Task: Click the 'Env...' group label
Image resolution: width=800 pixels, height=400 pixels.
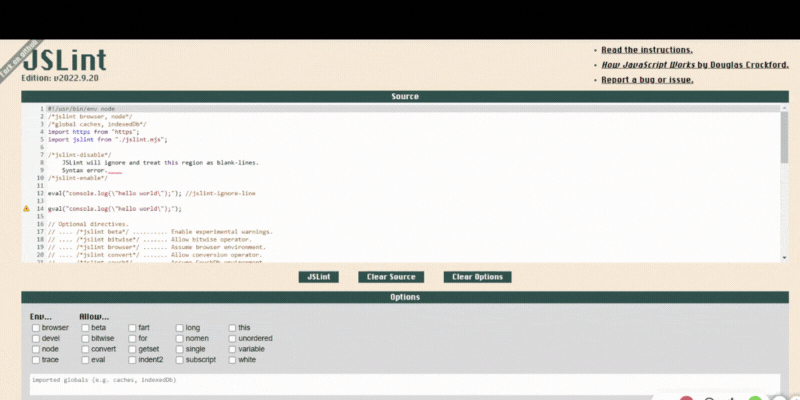Action: tap(41, 317)
